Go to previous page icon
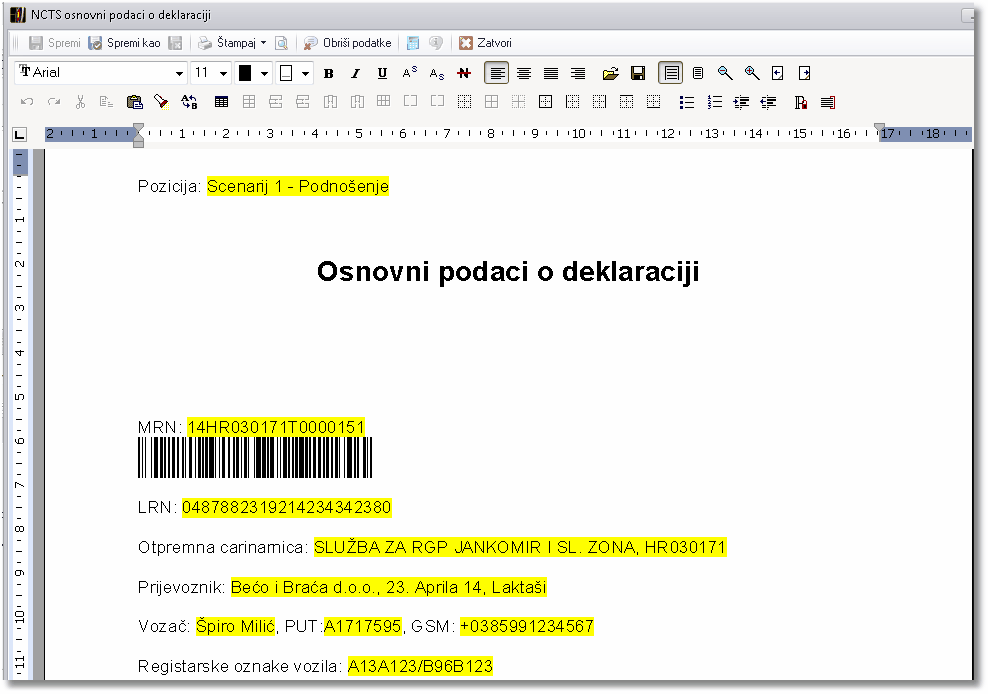 (x=778, y=73)
